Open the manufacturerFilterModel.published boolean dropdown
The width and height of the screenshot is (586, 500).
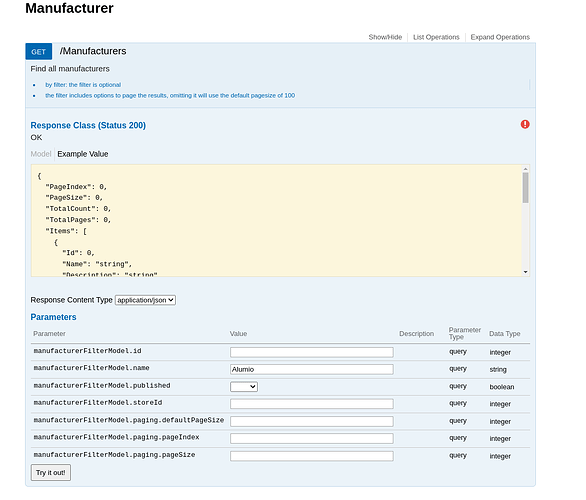pos(244,386)
